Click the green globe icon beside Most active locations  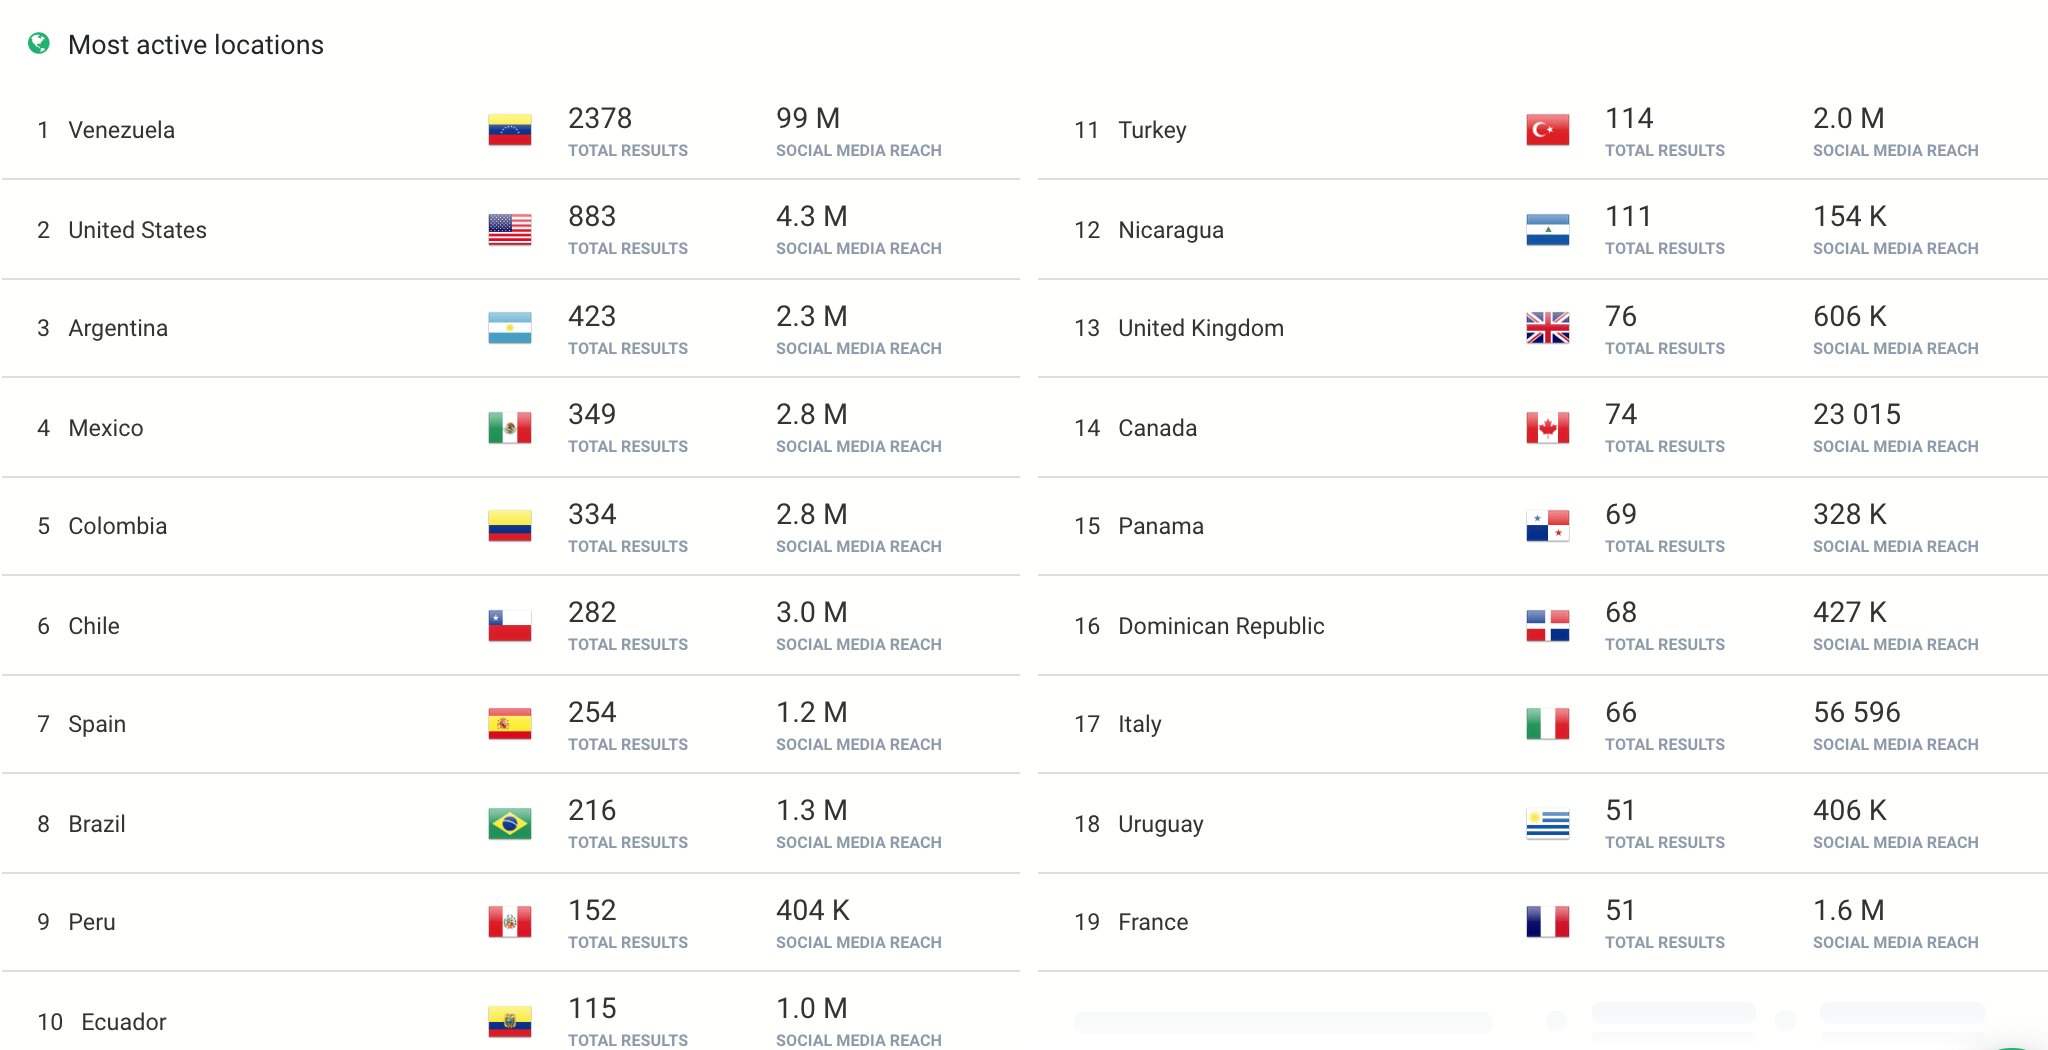[x=39, y=43]
